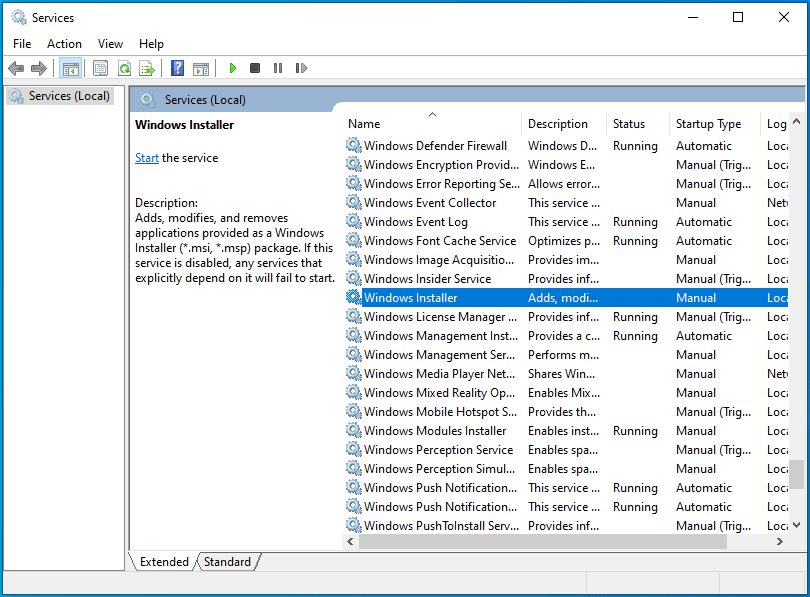Switch to the Standard tab

coord(228,562)
